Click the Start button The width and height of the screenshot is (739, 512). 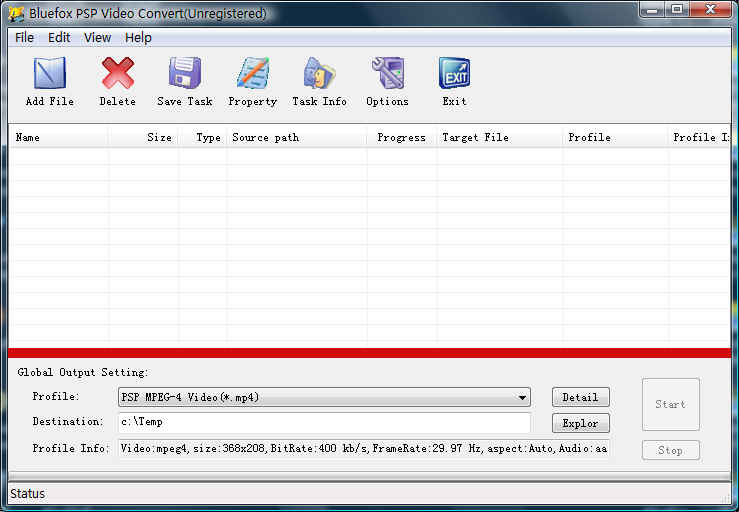point(671,405)
